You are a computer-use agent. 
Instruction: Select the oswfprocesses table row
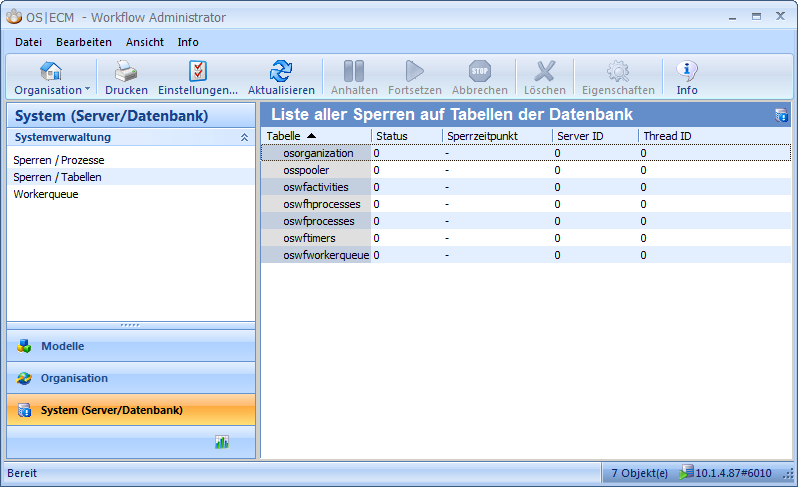pos(318,221)
